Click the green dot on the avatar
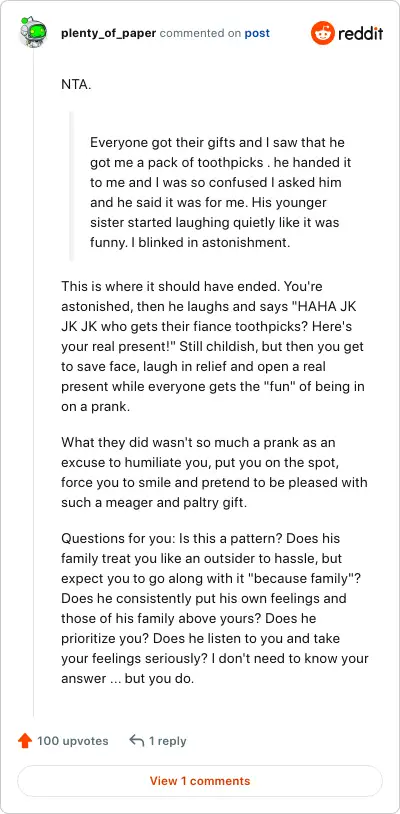The width and height of the screenshot is (400, 814). 23,21
